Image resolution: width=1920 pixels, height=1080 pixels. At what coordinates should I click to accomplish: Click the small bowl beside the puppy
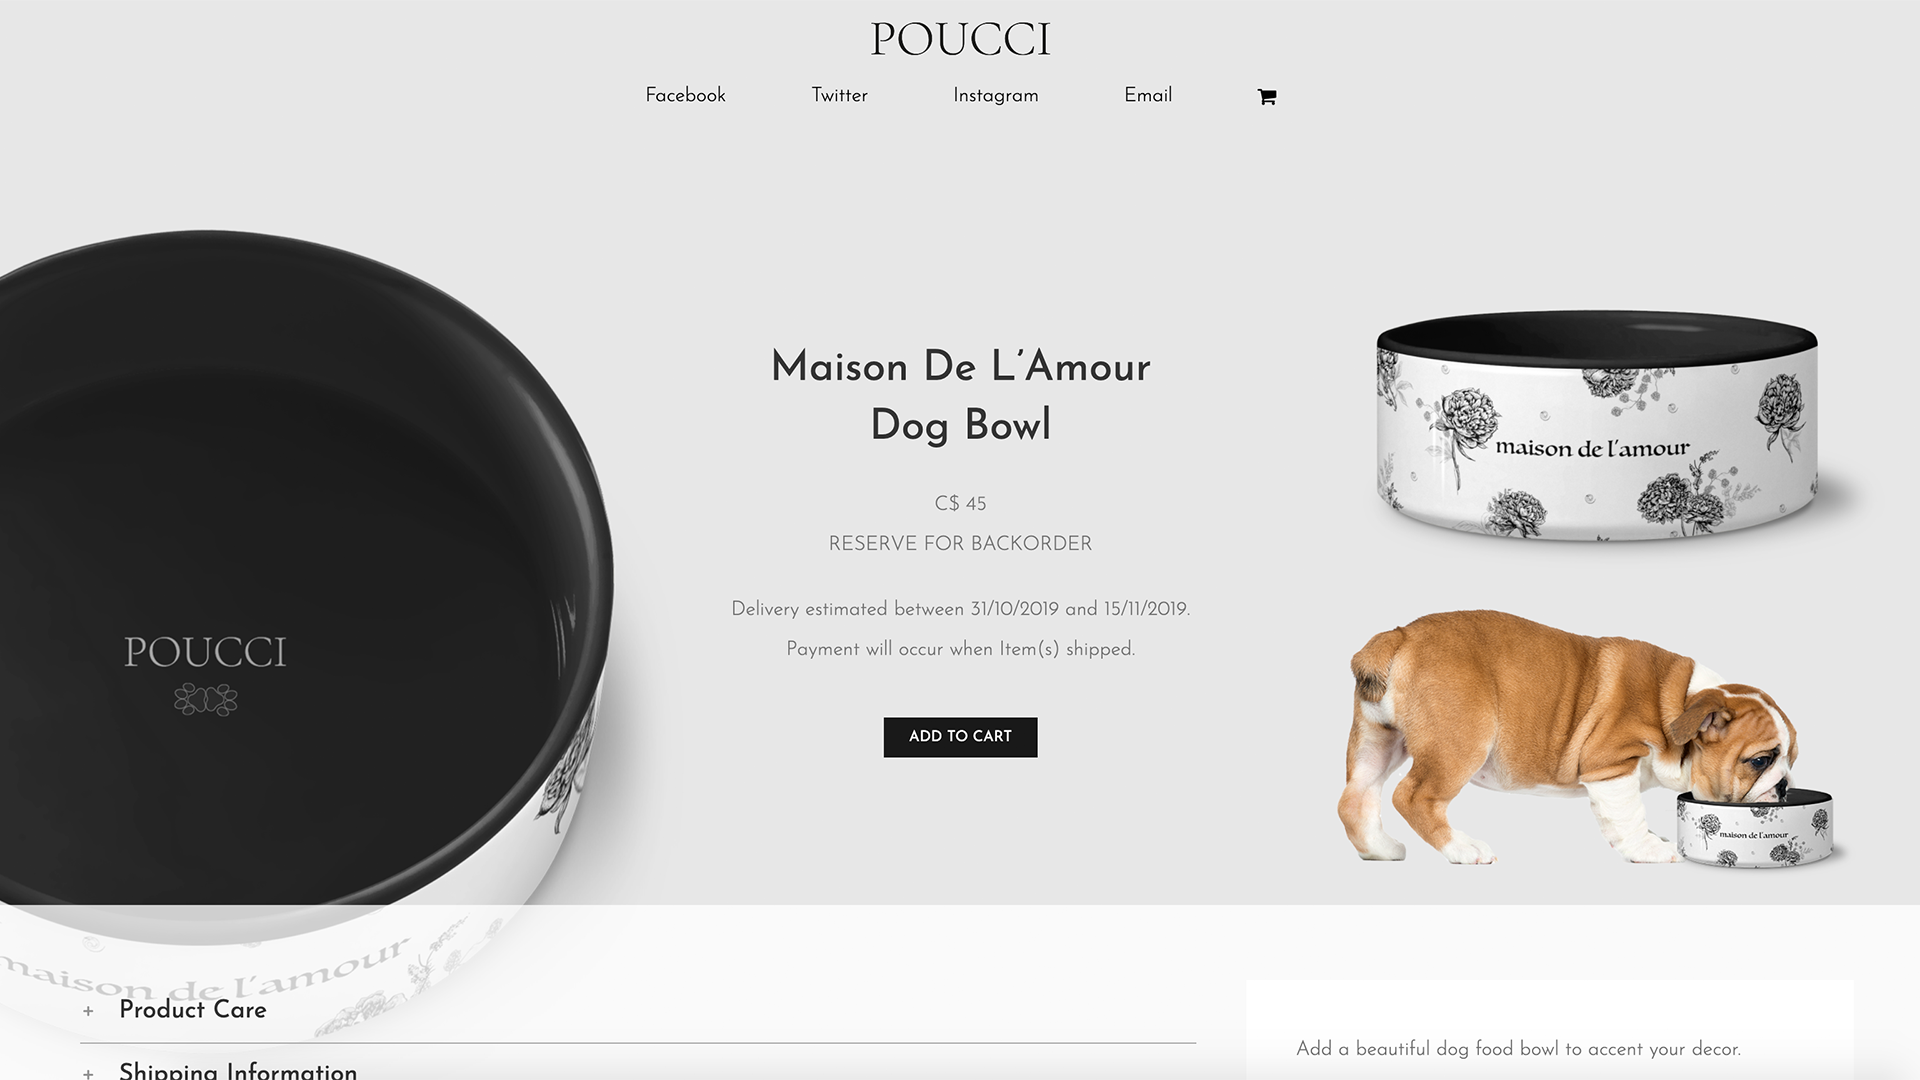tap(1755, 828)
